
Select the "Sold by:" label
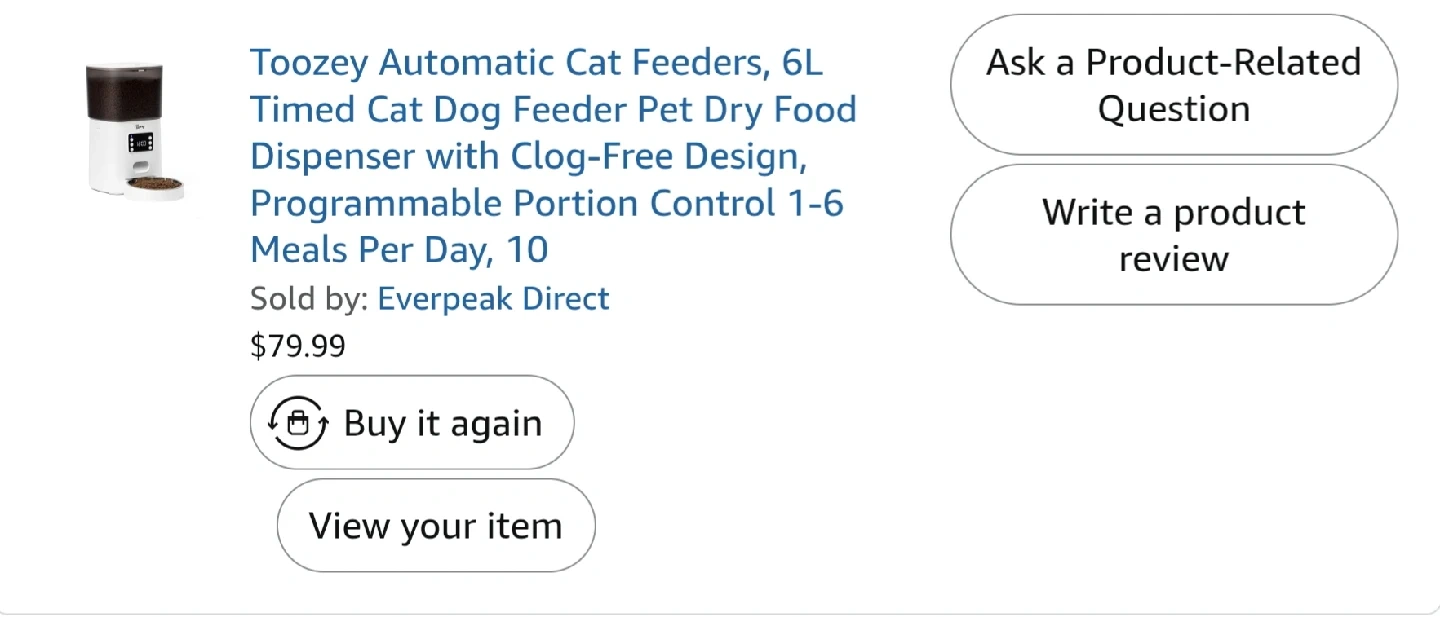pos(309,298)
